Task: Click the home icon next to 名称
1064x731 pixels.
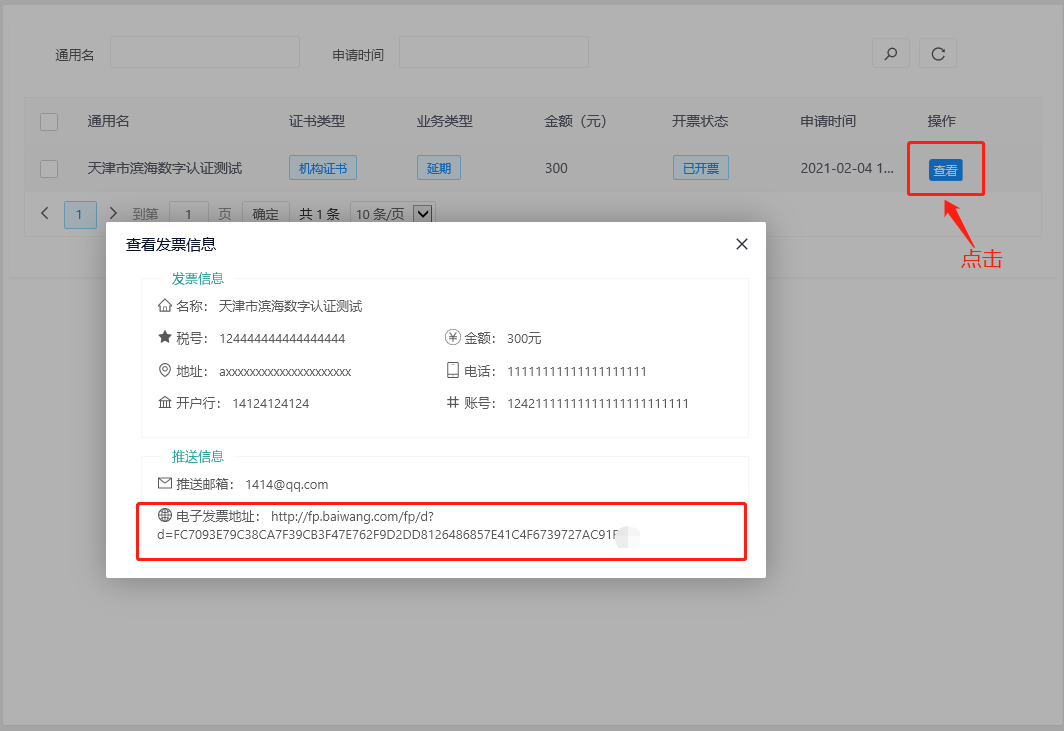Action: pyautogui.click(x=165, y=306)
